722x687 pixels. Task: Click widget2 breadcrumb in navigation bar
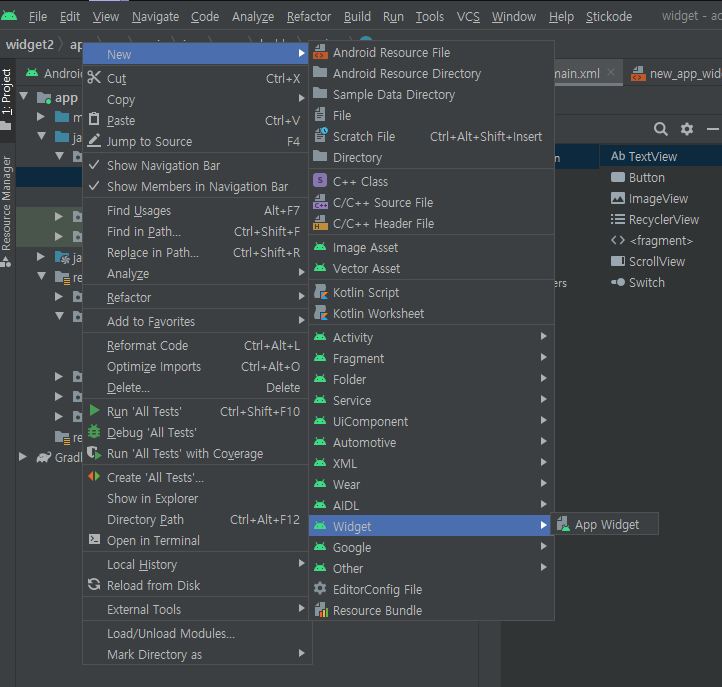(x=30, y=45)
